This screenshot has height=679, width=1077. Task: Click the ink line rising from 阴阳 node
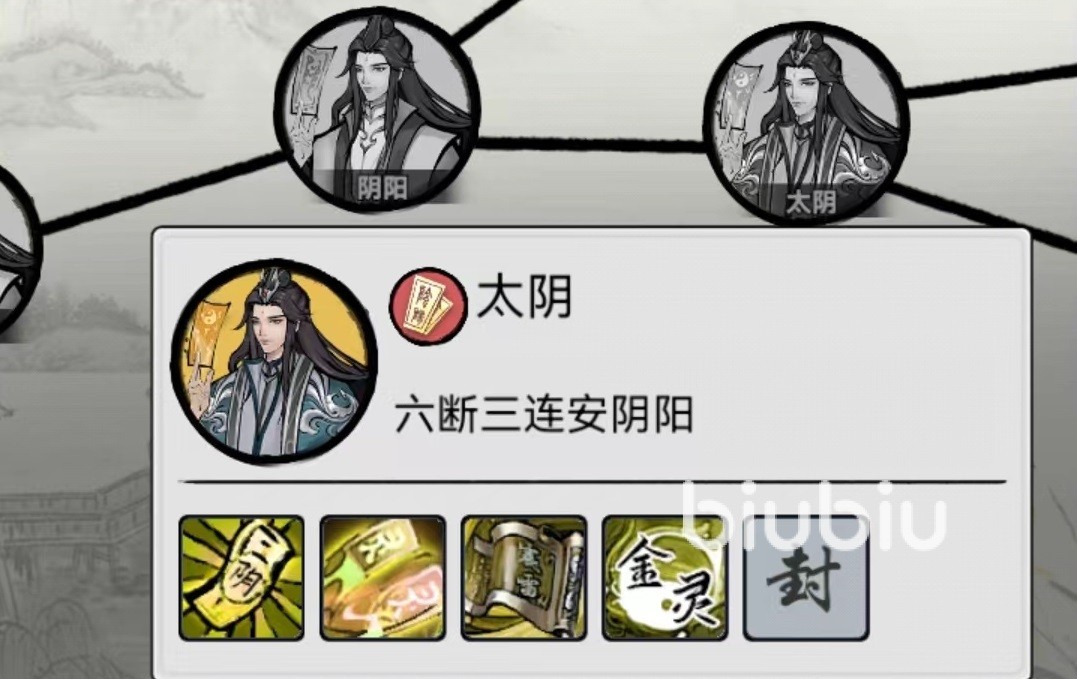[x=489, y=19]
